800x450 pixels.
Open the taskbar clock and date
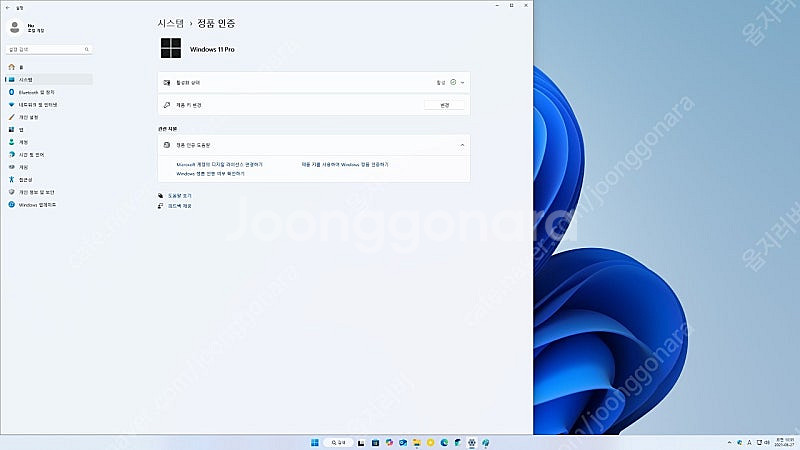pyautogui.click(x=785, y=442)
